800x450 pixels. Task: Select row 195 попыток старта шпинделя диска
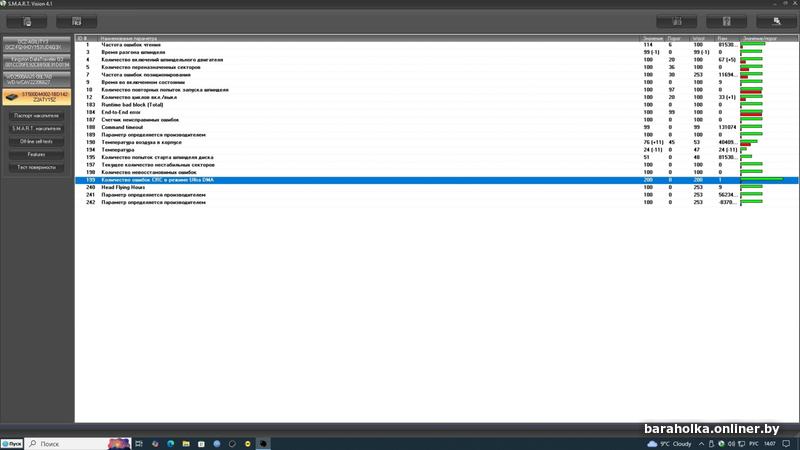(437, 157)
